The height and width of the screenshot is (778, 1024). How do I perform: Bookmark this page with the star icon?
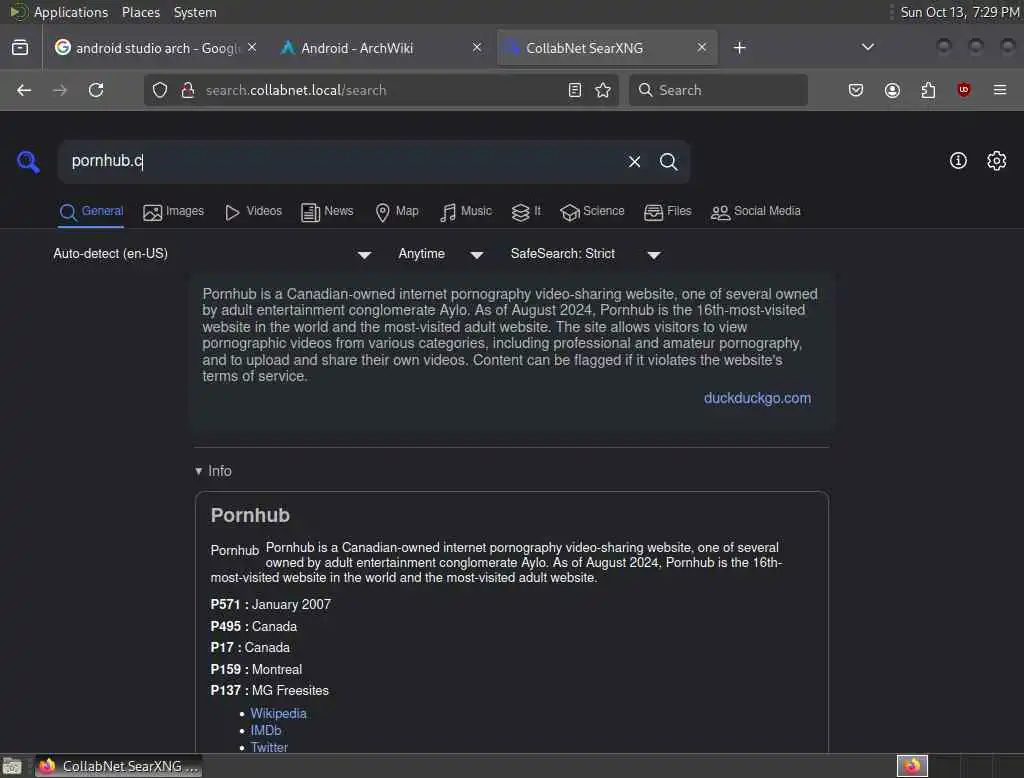point(603,90)
